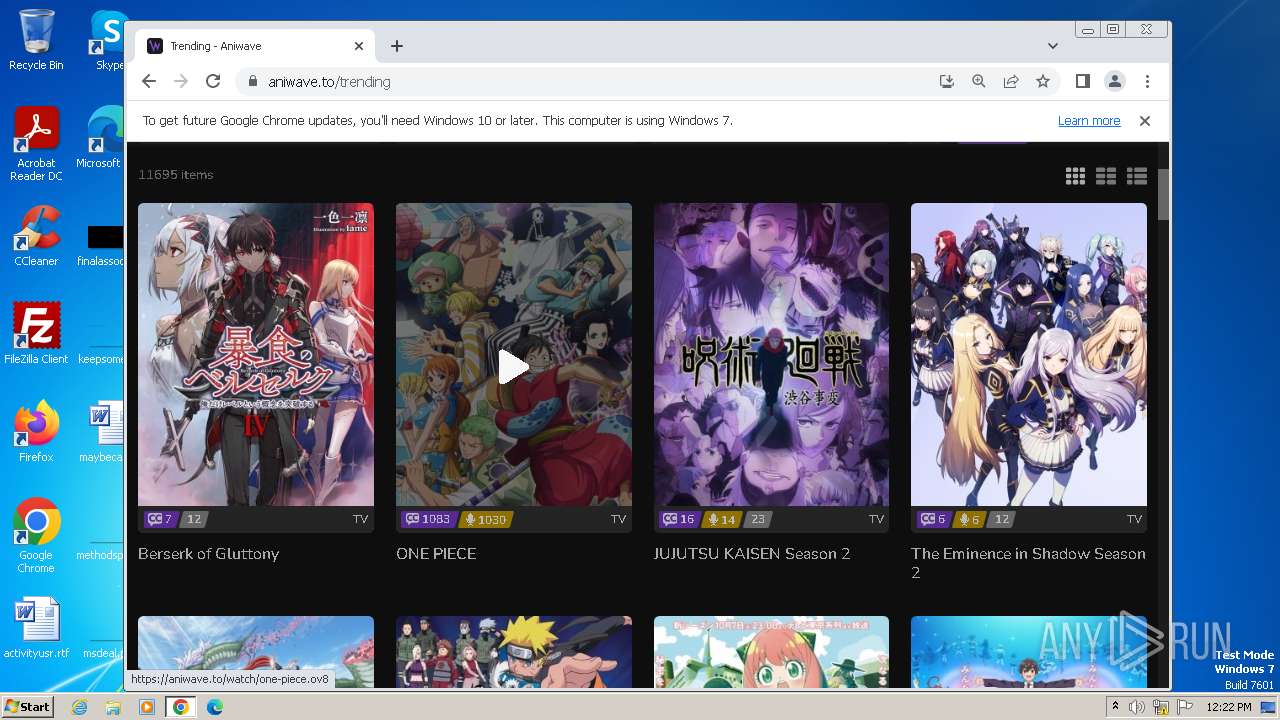Play ONE PIECE from poster

point(514,366)
